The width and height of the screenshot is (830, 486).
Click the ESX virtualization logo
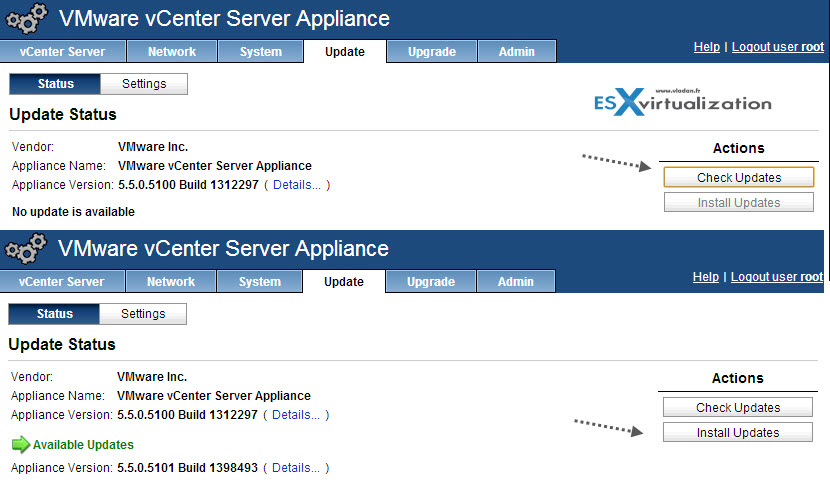coord(682,101)
